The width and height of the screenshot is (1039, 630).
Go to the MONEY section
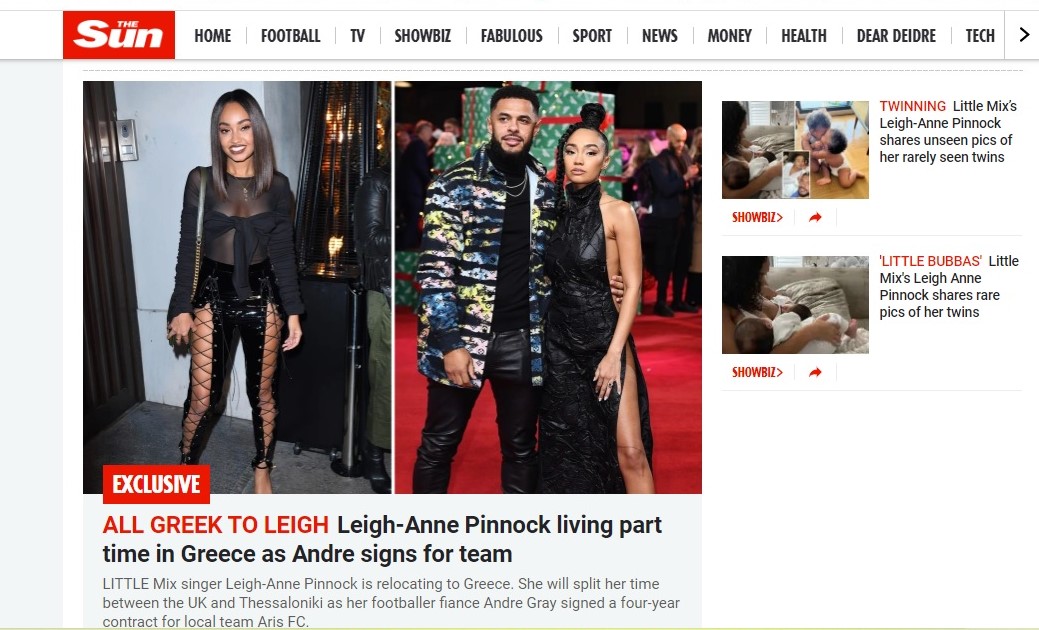click(x=730, y=36)
